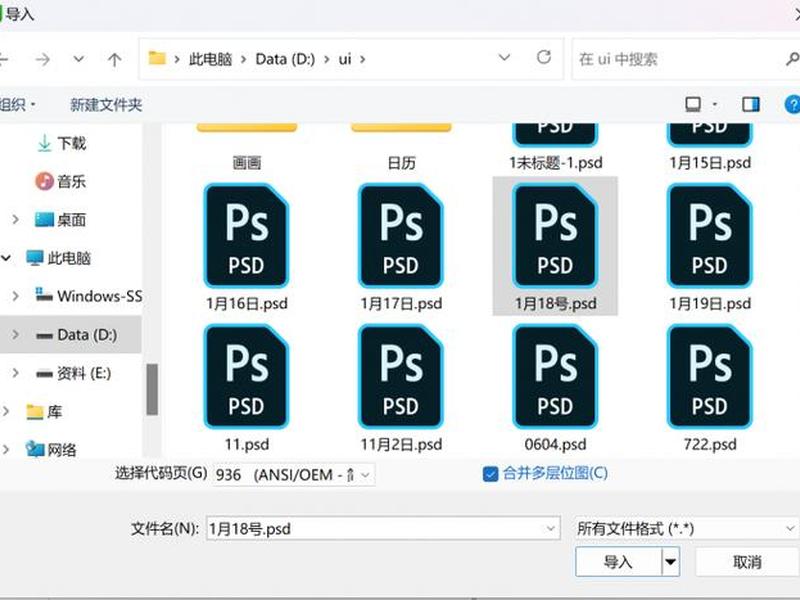Click the forward navigation arrow

(x=42, y=60)
